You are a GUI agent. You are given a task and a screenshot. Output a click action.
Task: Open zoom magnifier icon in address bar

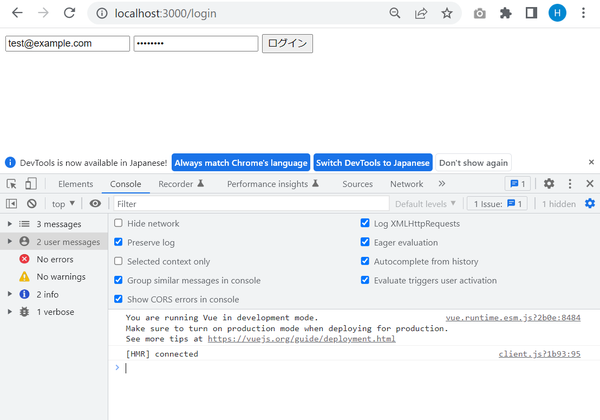pos(395,13)
